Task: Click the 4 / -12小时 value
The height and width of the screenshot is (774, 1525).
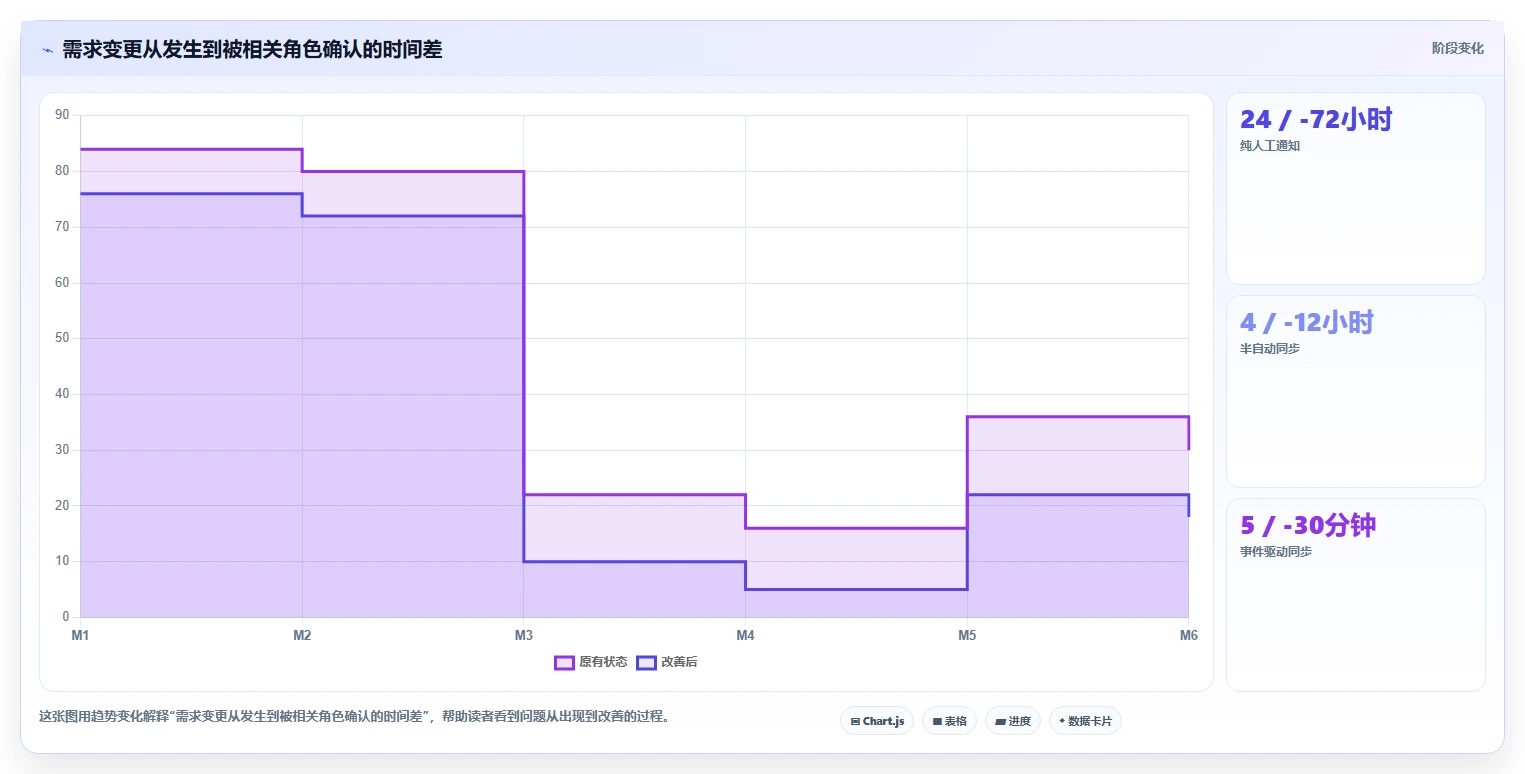Action: click(x=1307, y=322)
